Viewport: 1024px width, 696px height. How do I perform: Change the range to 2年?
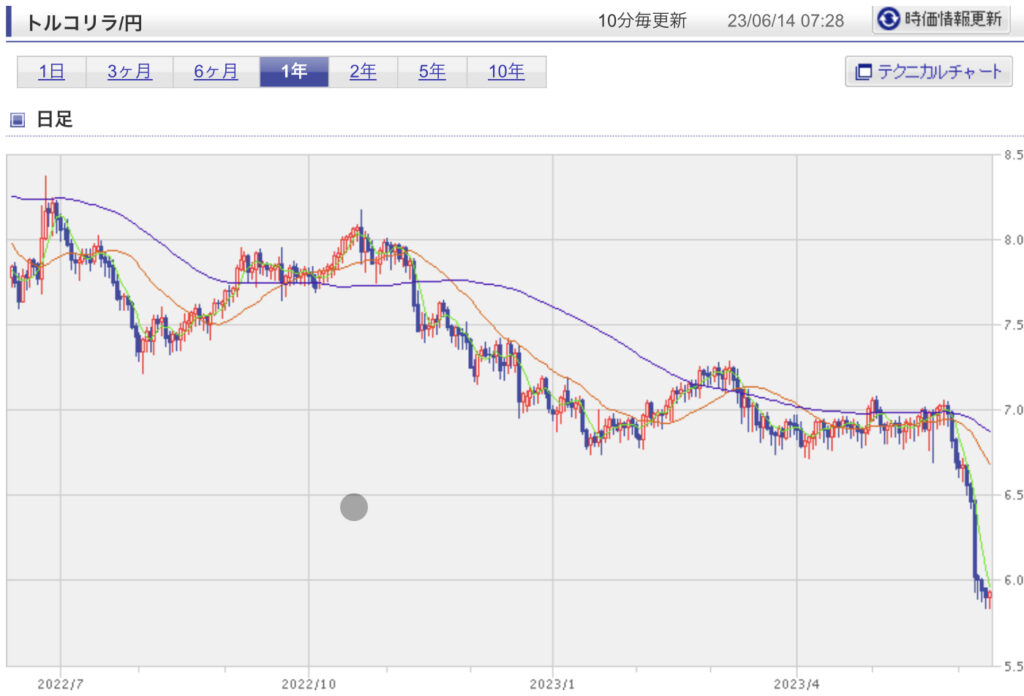[363, 72]
